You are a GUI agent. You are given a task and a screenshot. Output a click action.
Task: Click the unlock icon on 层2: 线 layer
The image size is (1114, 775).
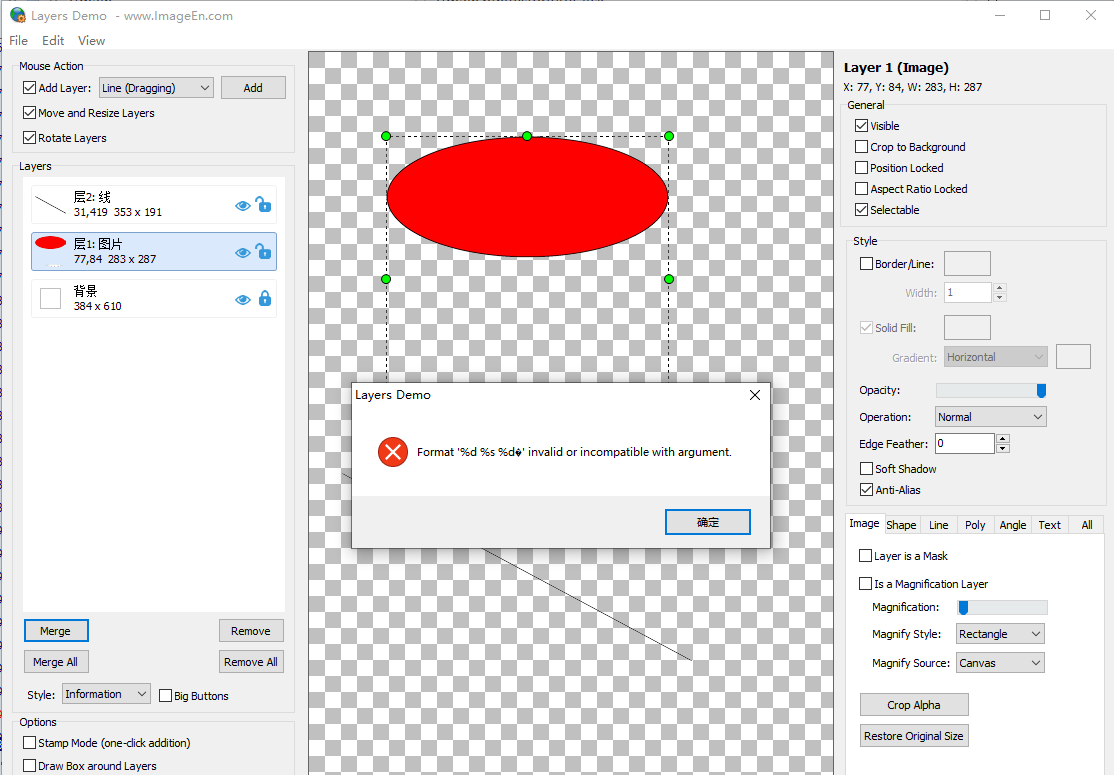coord(264,205)
